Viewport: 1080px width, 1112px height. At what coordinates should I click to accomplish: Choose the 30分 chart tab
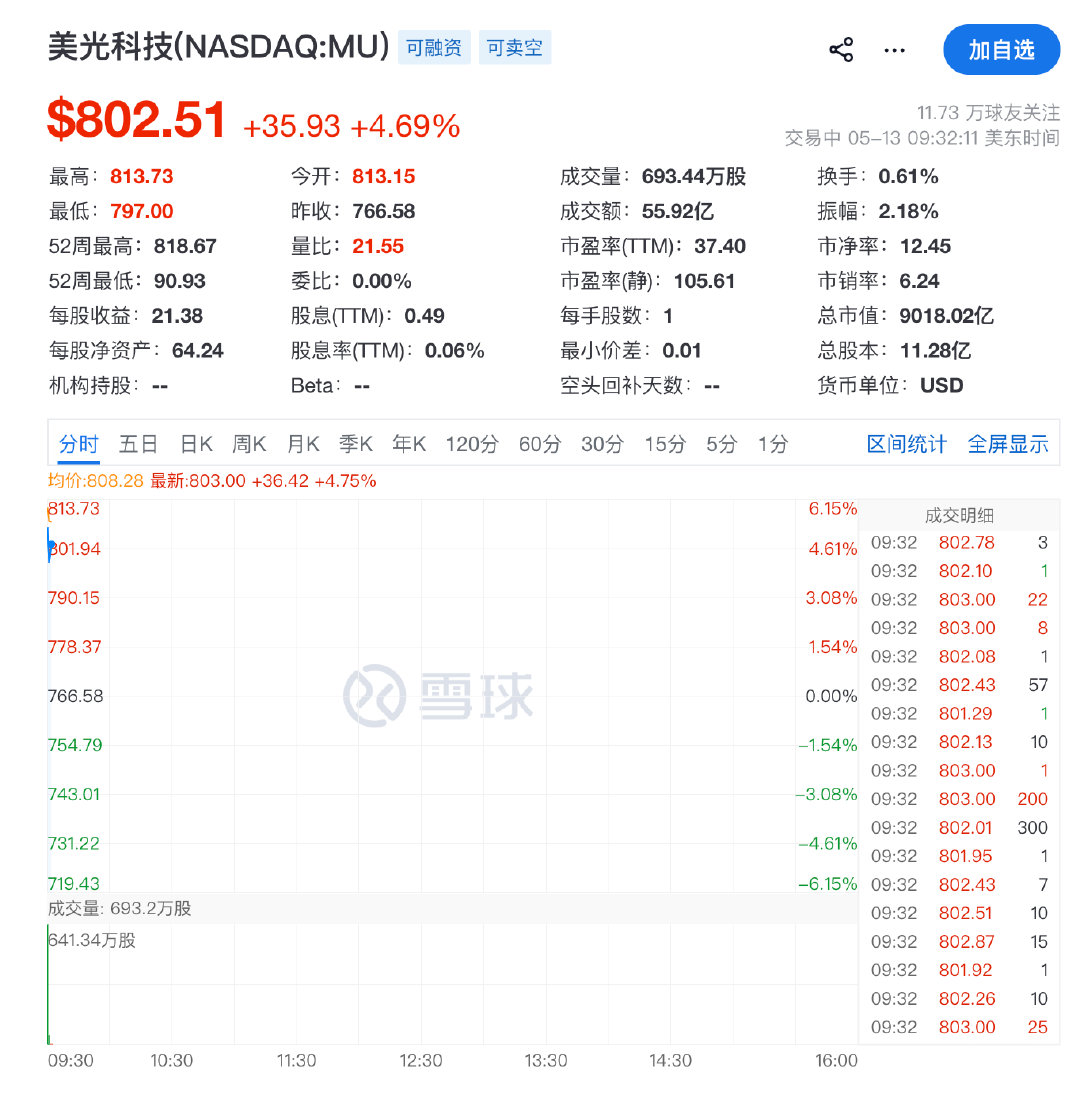[602, 445]
